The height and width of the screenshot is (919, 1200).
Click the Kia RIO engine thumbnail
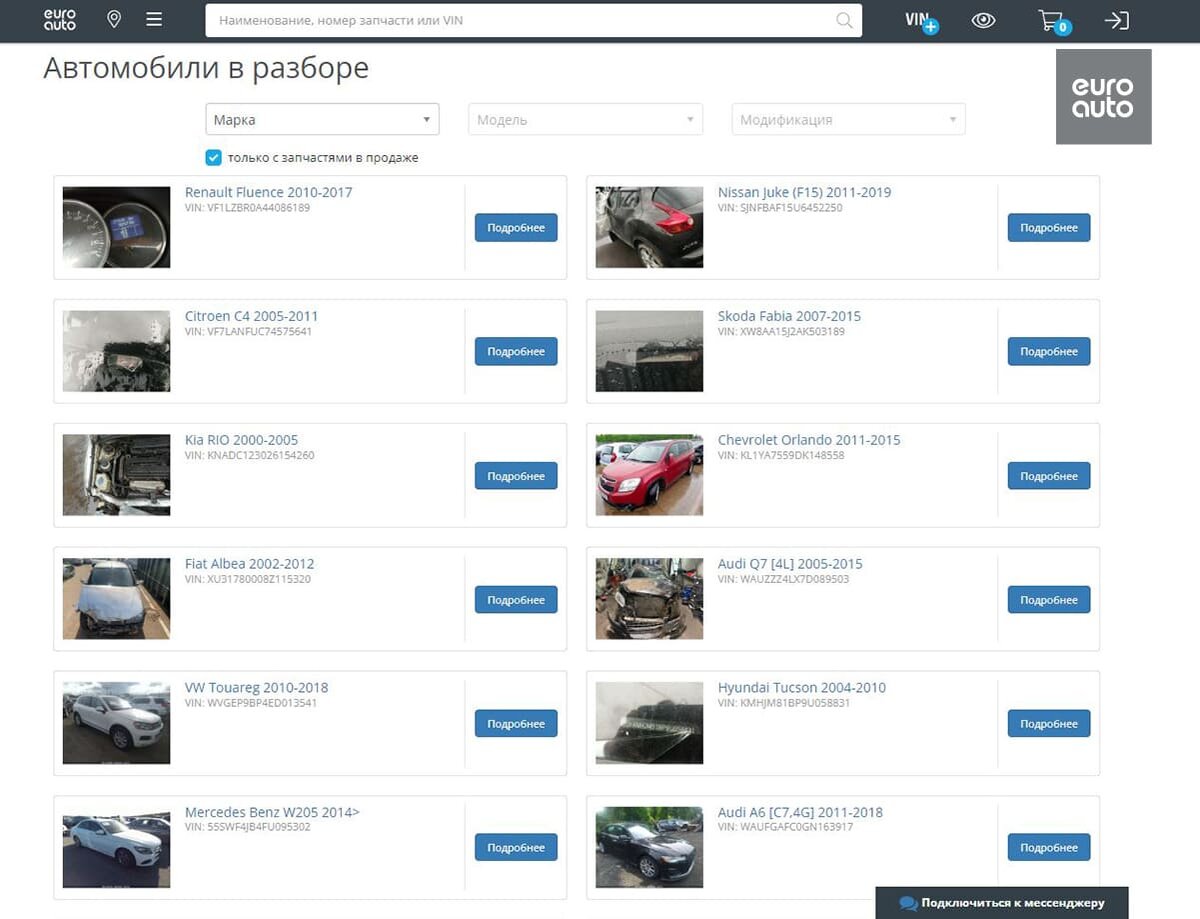(116, 475)
